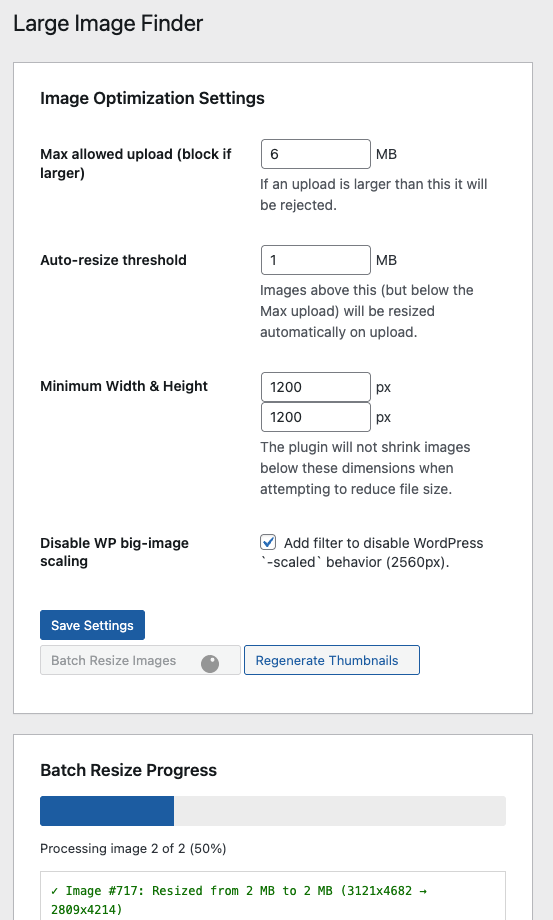Click the Regenerate Thumbnails button
Screen dimensions: 553x920
click(x=332, y=661)
